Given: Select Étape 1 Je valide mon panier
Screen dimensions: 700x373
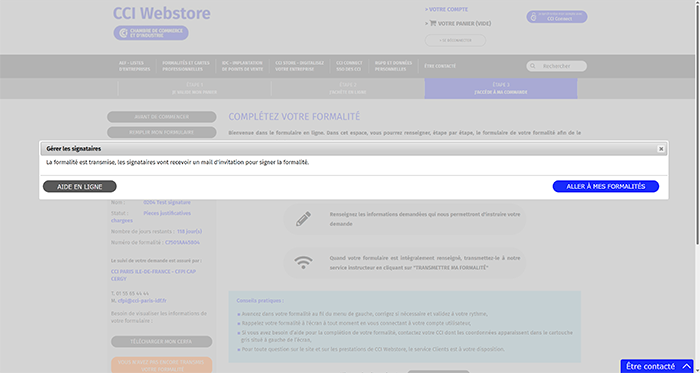Looking at the screenshot, I should tap(195, 88).
